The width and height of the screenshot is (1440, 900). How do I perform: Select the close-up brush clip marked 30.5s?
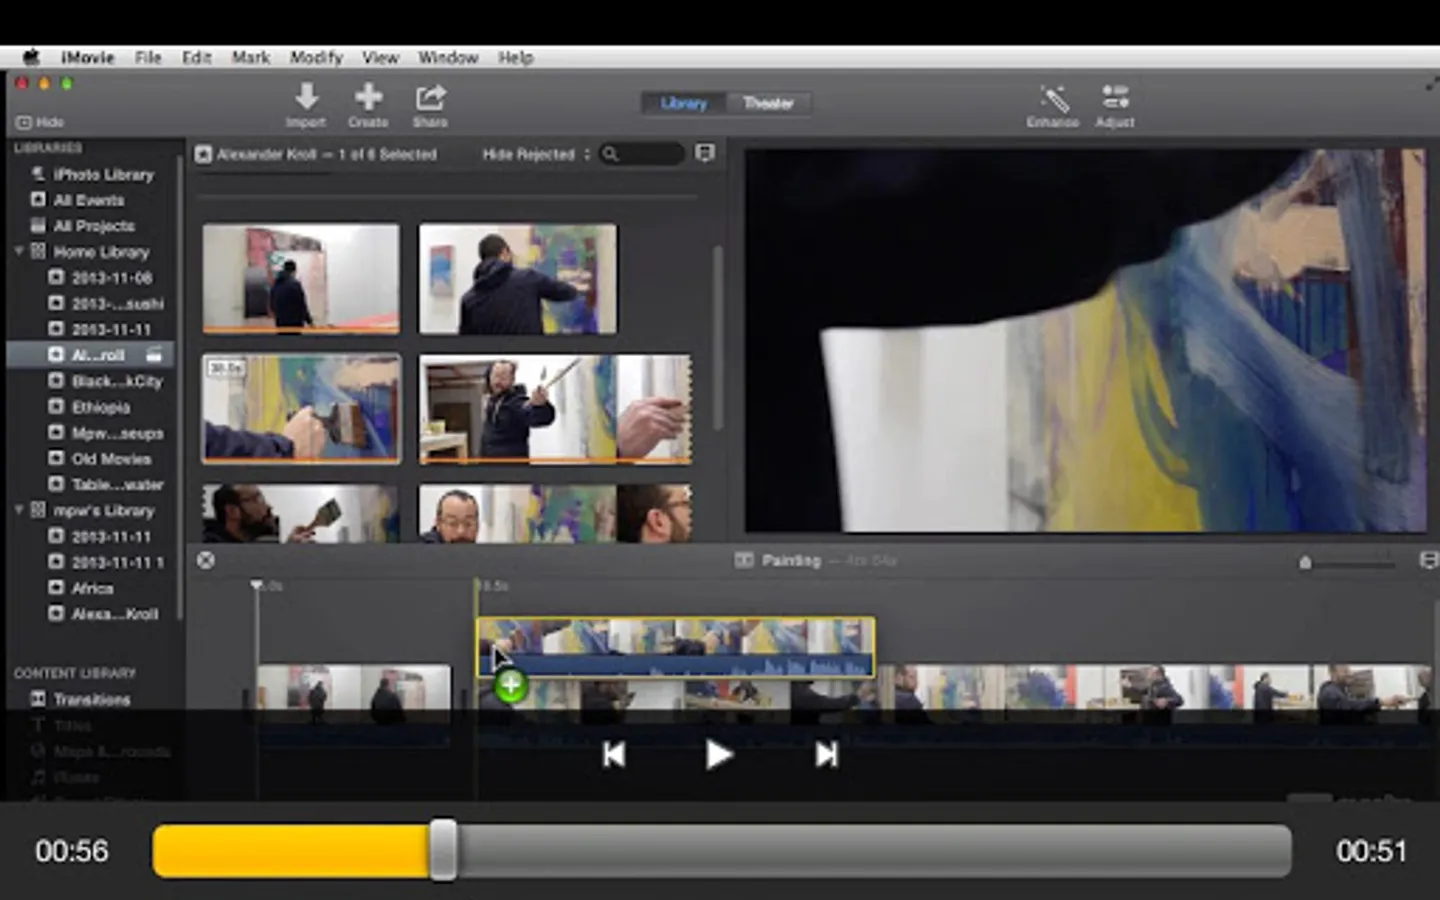point(301,408)
